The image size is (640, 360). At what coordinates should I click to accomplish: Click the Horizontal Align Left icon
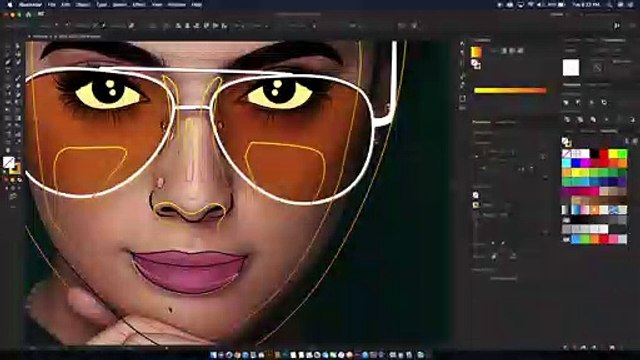click(x=178, y=26)
